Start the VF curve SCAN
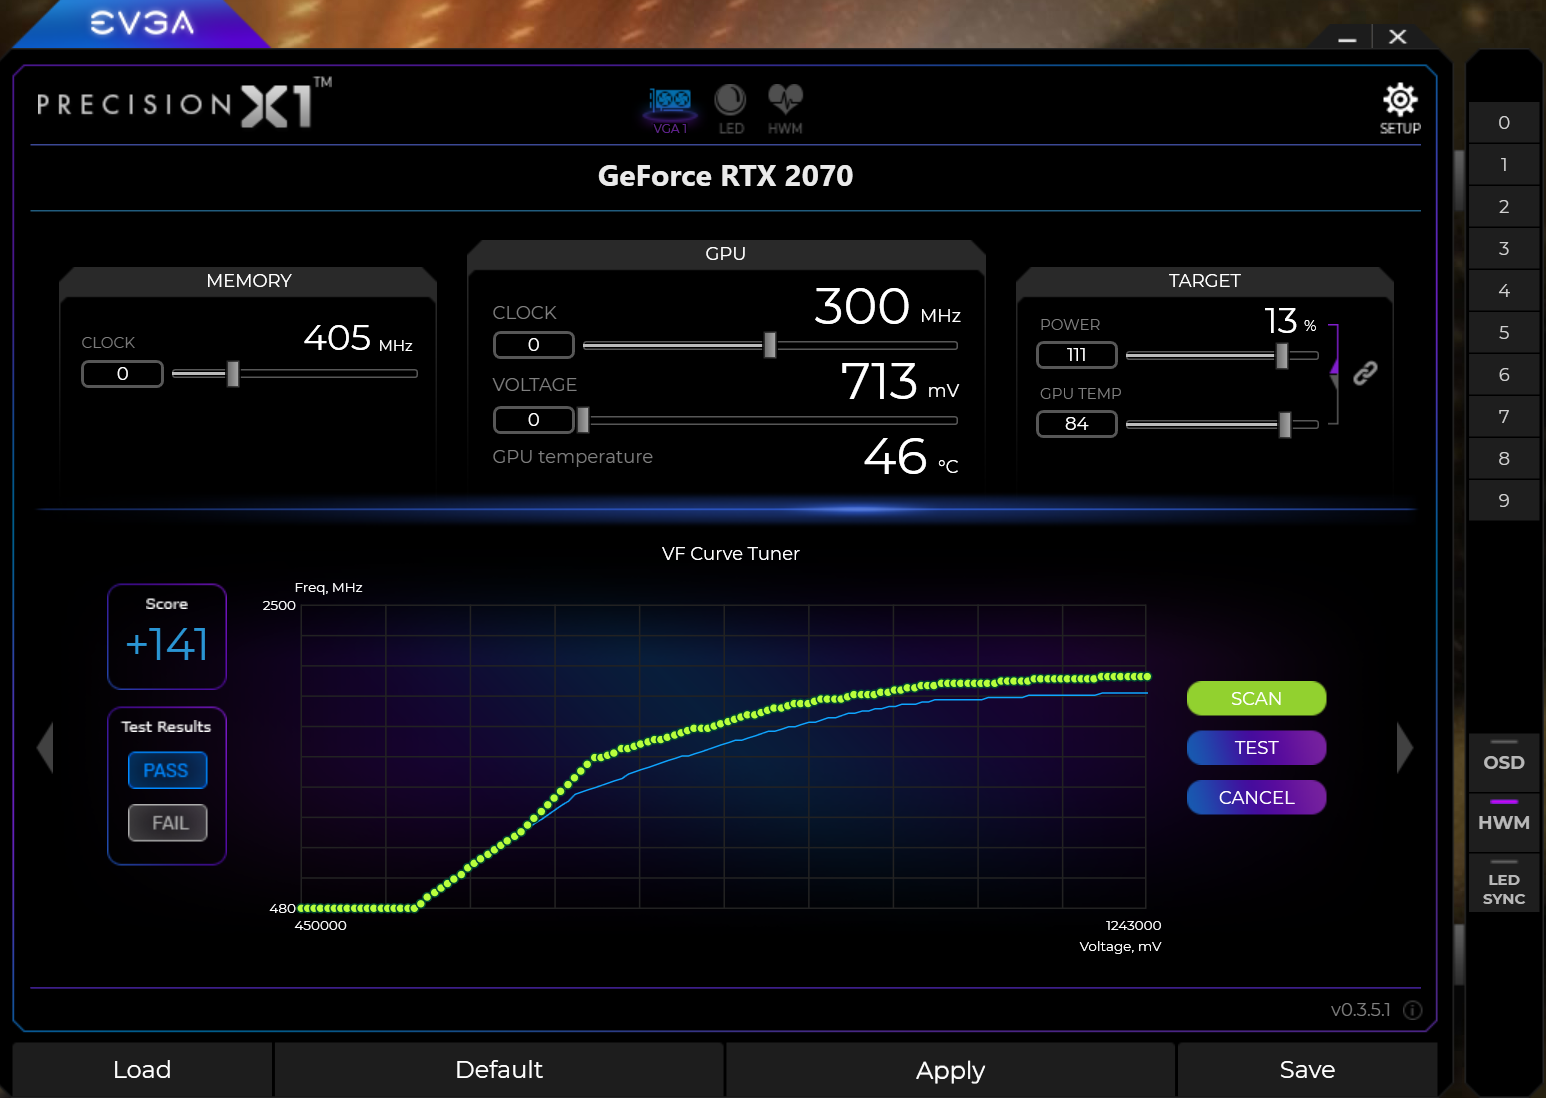 pos(1256,698)
